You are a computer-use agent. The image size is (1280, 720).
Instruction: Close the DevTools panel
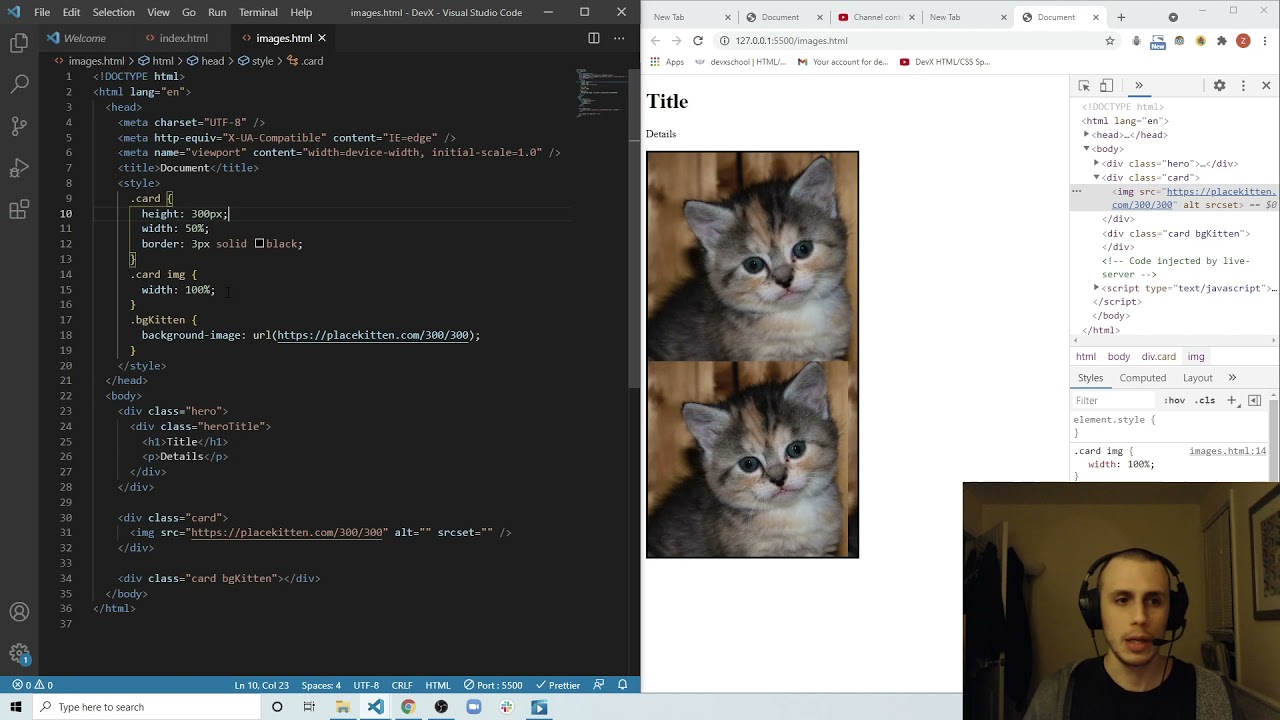click(1266, 86)
